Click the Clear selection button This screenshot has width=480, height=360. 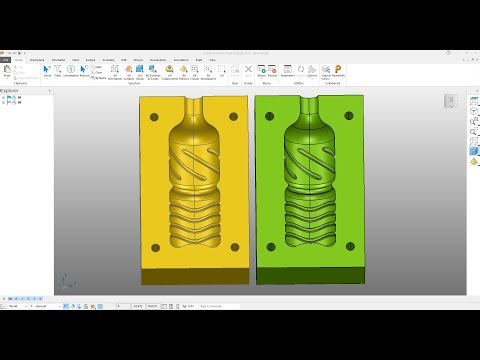pyautogui.click(x=97, y=72)
